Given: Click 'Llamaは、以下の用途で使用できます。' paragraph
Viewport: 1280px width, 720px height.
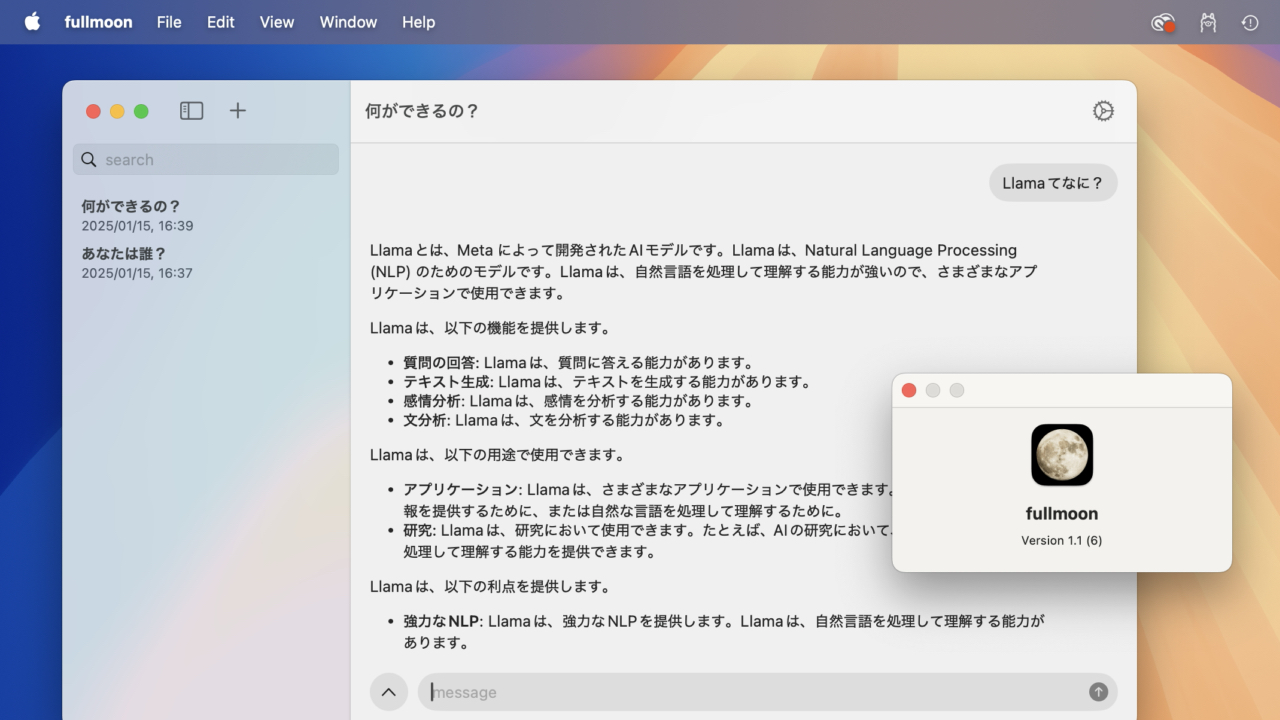Looking at the screenshot, I should coord(497,455).
